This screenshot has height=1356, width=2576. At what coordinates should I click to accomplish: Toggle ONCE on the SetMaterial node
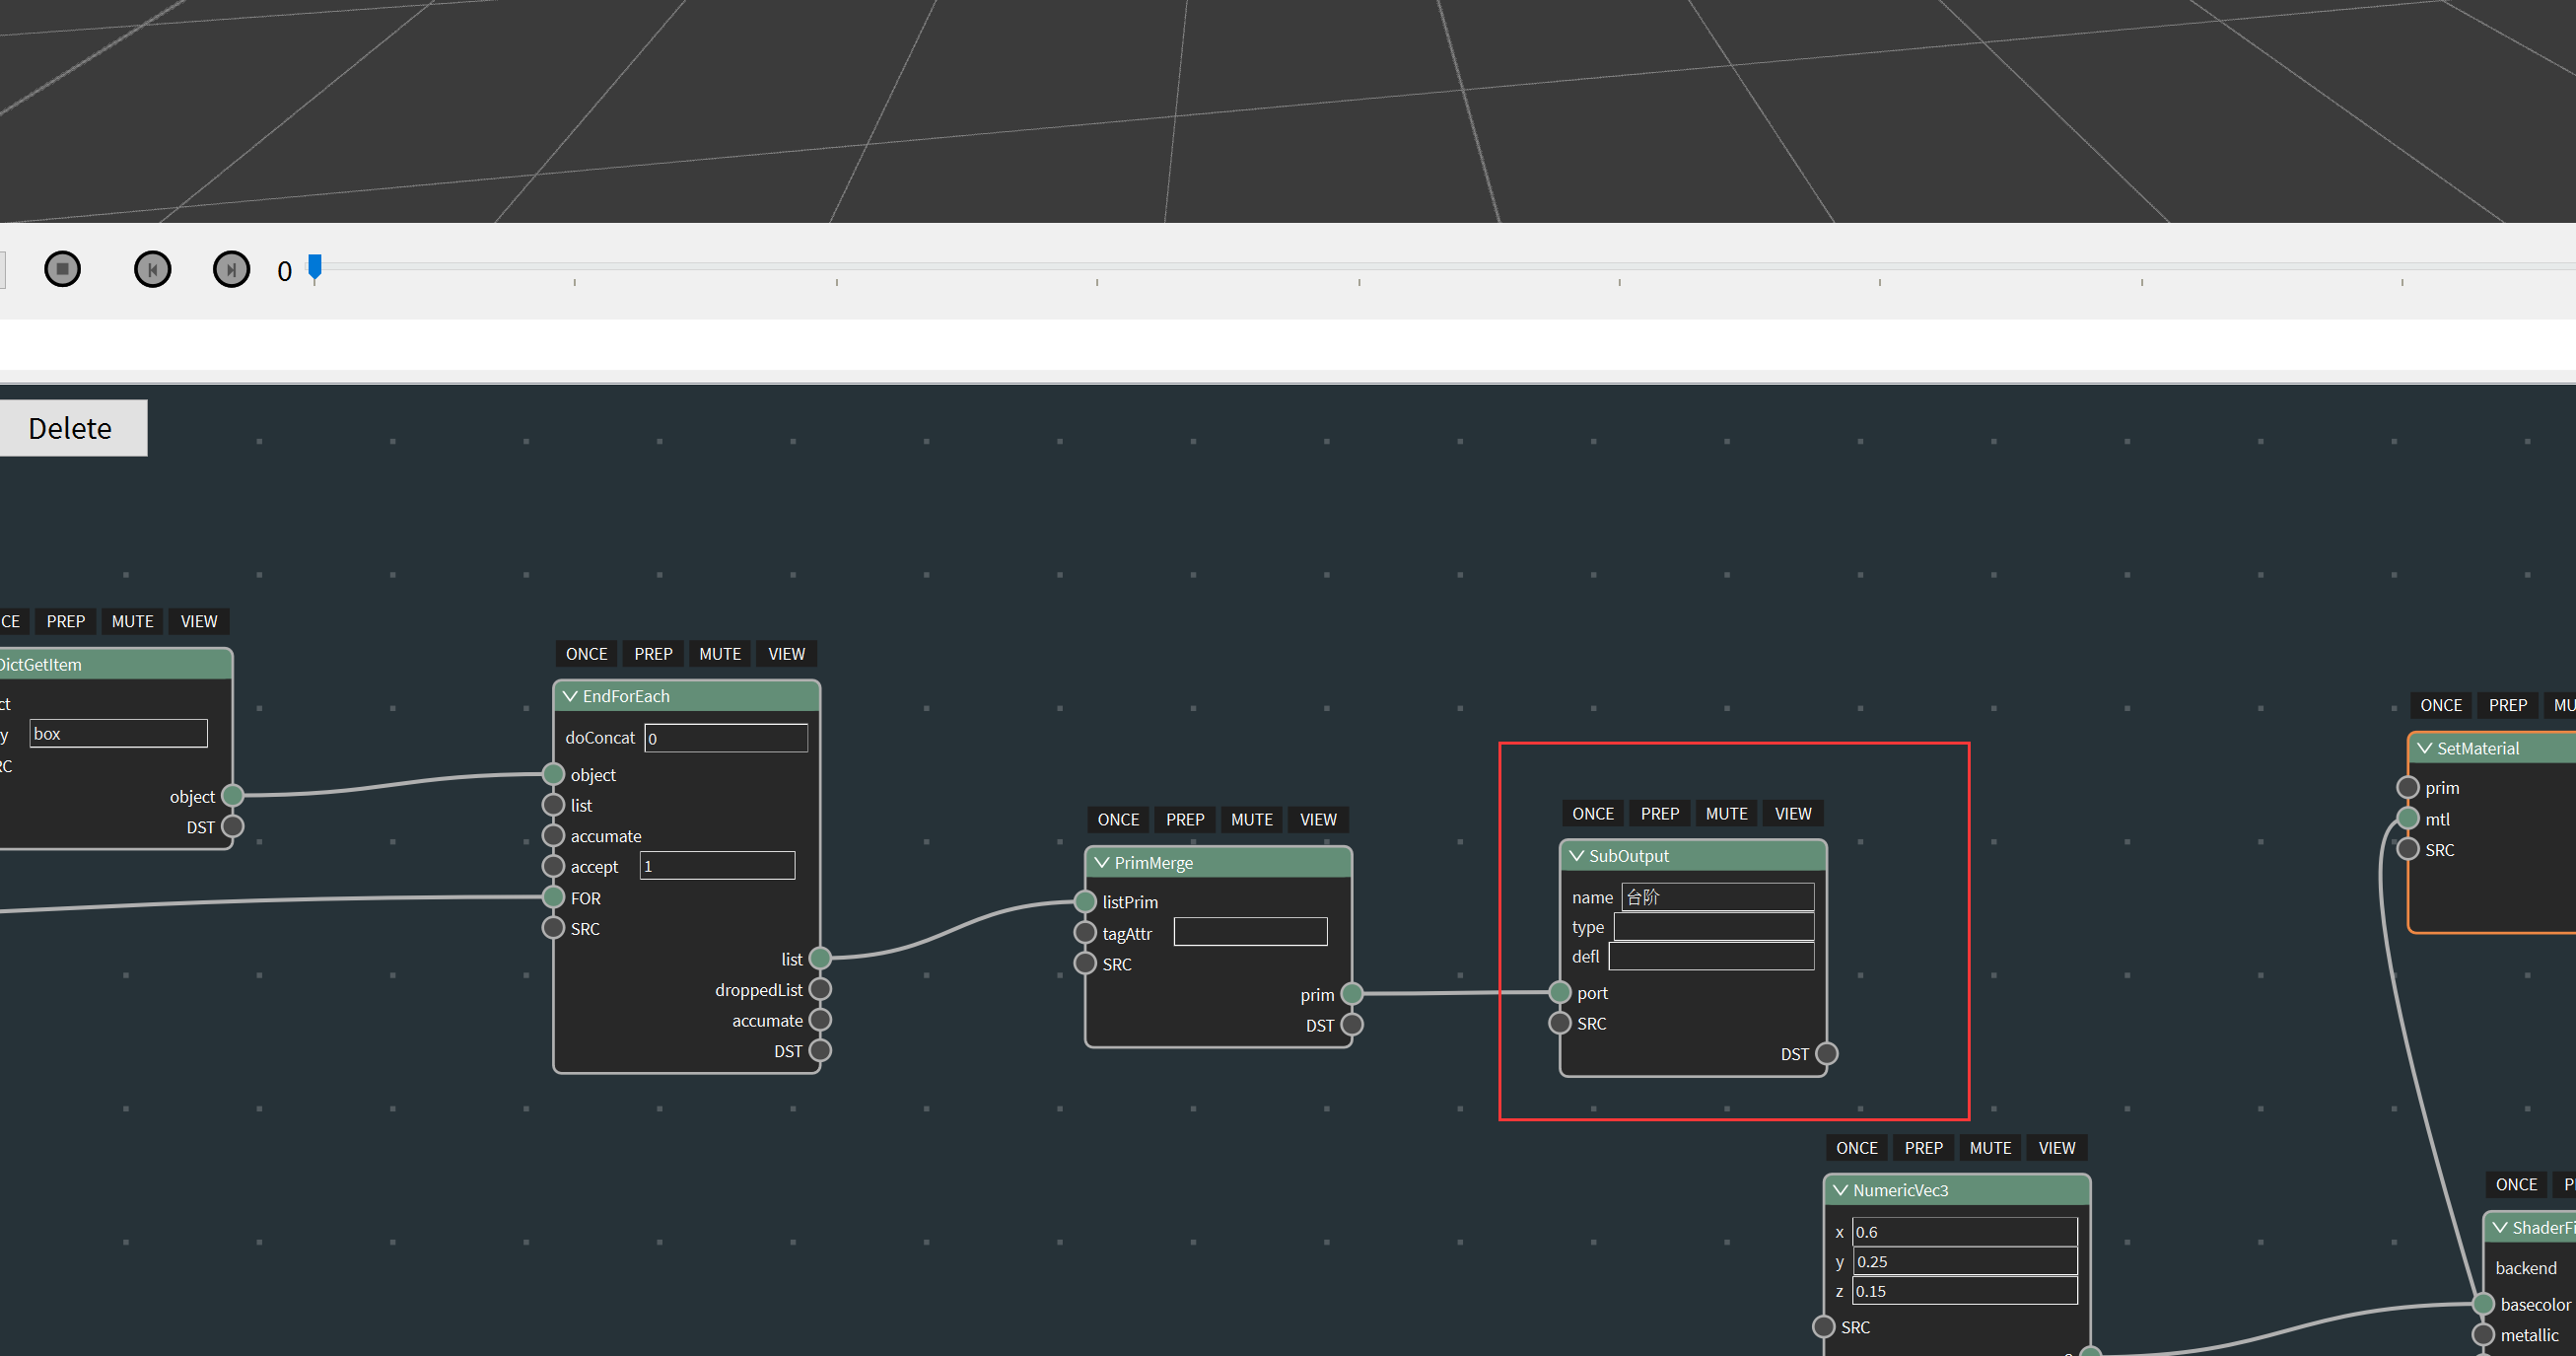[x=2441, y=705]
